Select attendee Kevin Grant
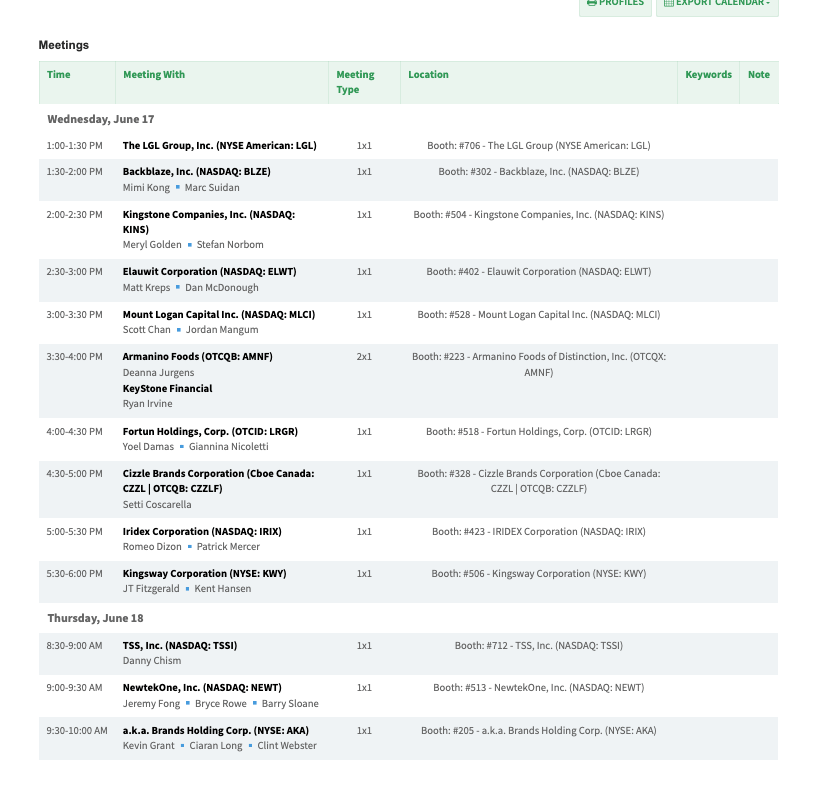This screenshot has height=787, width=835. tap(148, 745)
